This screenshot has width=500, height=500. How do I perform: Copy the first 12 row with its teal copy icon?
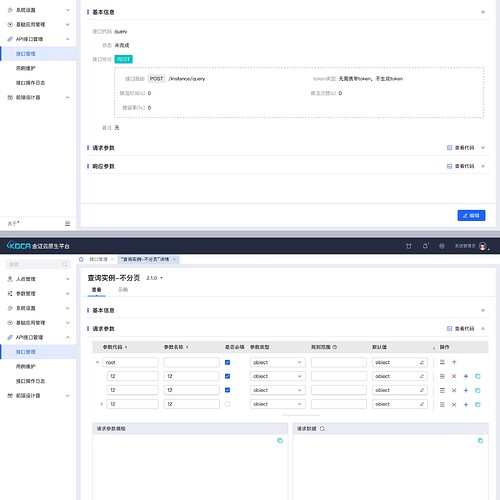pos(478,376)
